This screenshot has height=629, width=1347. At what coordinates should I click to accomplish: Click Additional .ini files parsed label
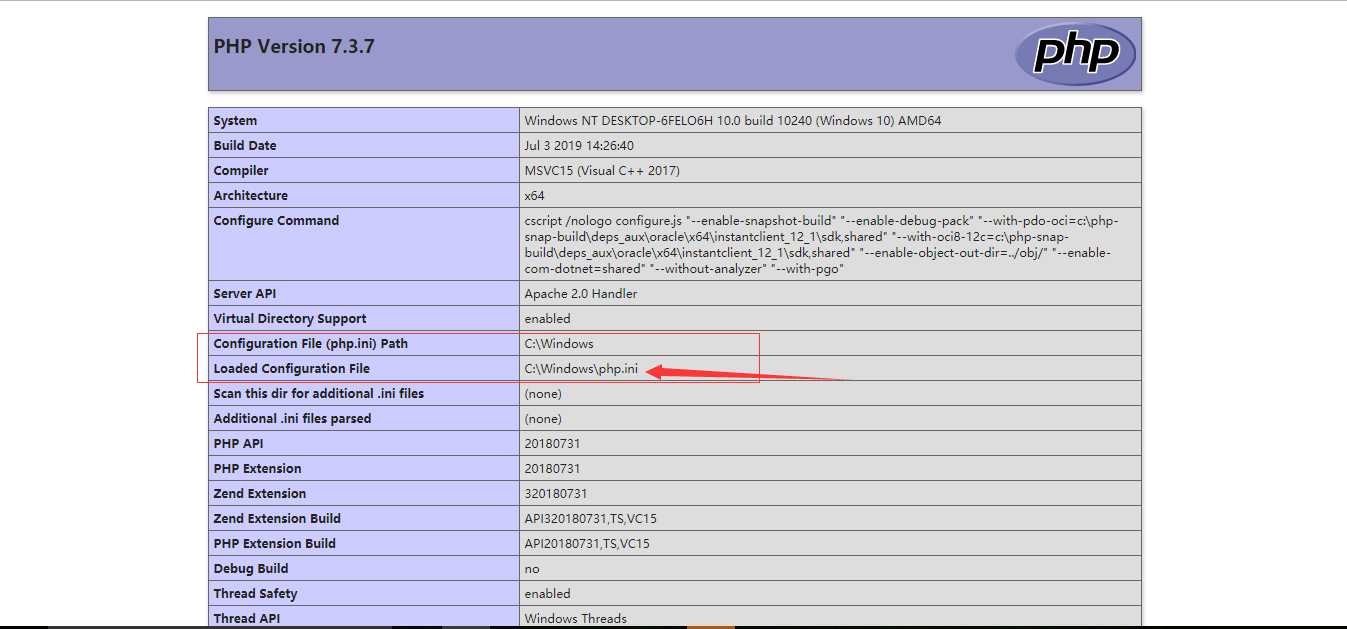coord(292,419)
